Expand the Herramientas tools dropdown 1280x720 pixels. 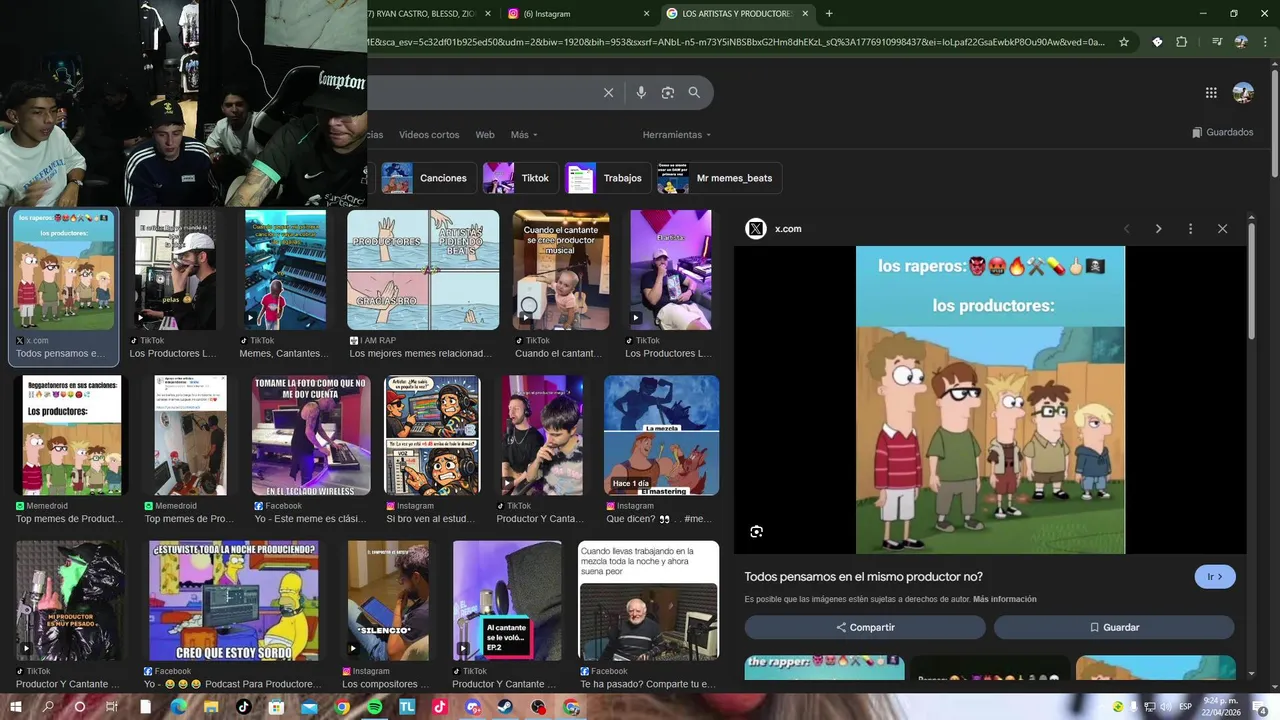[677, 135]
